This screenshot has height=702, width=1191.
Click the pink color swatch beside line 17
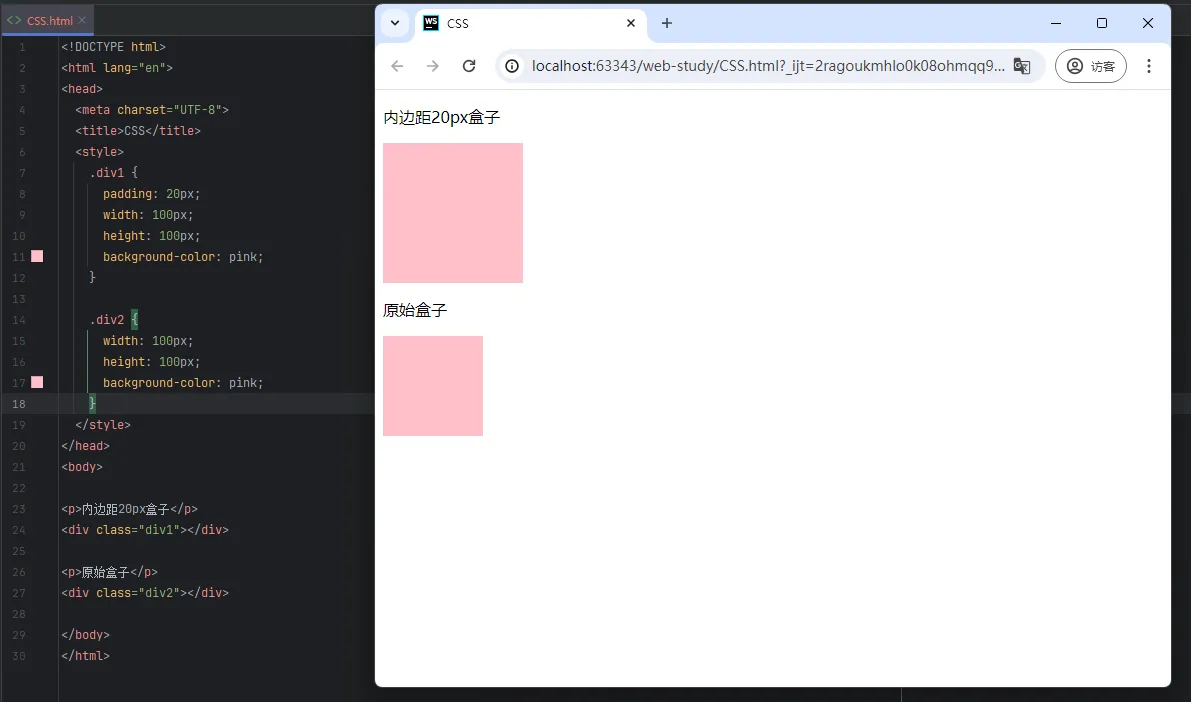(x=37, y=382)
